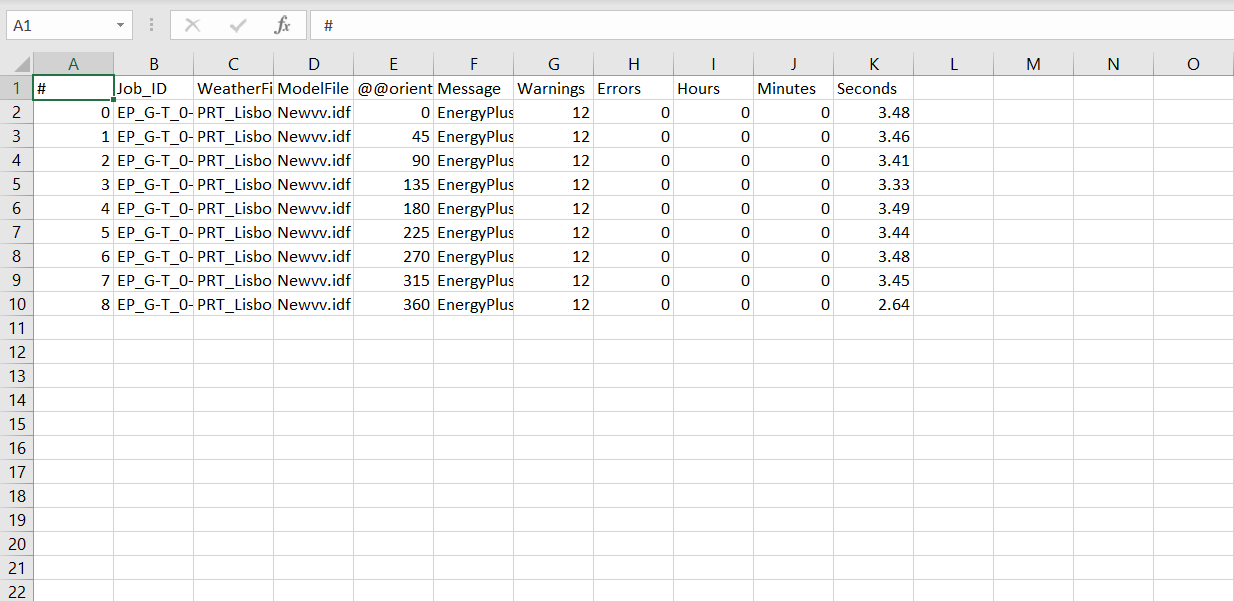Screen dimensions: 1234x601
Task: Click the orientation value 45
Action: pos(393,136)
